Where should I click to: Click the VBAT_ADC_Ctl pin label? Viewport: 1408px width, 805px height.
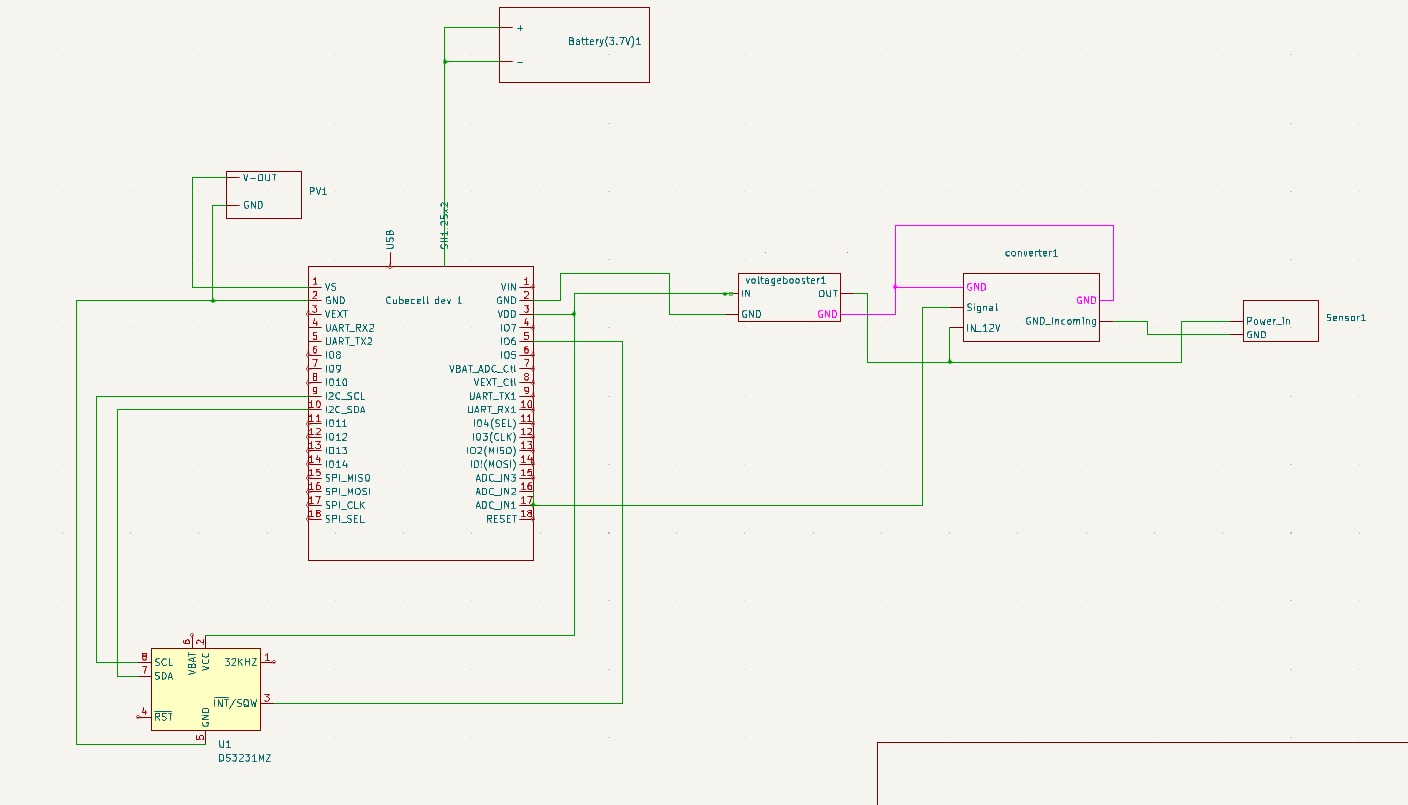482,369
